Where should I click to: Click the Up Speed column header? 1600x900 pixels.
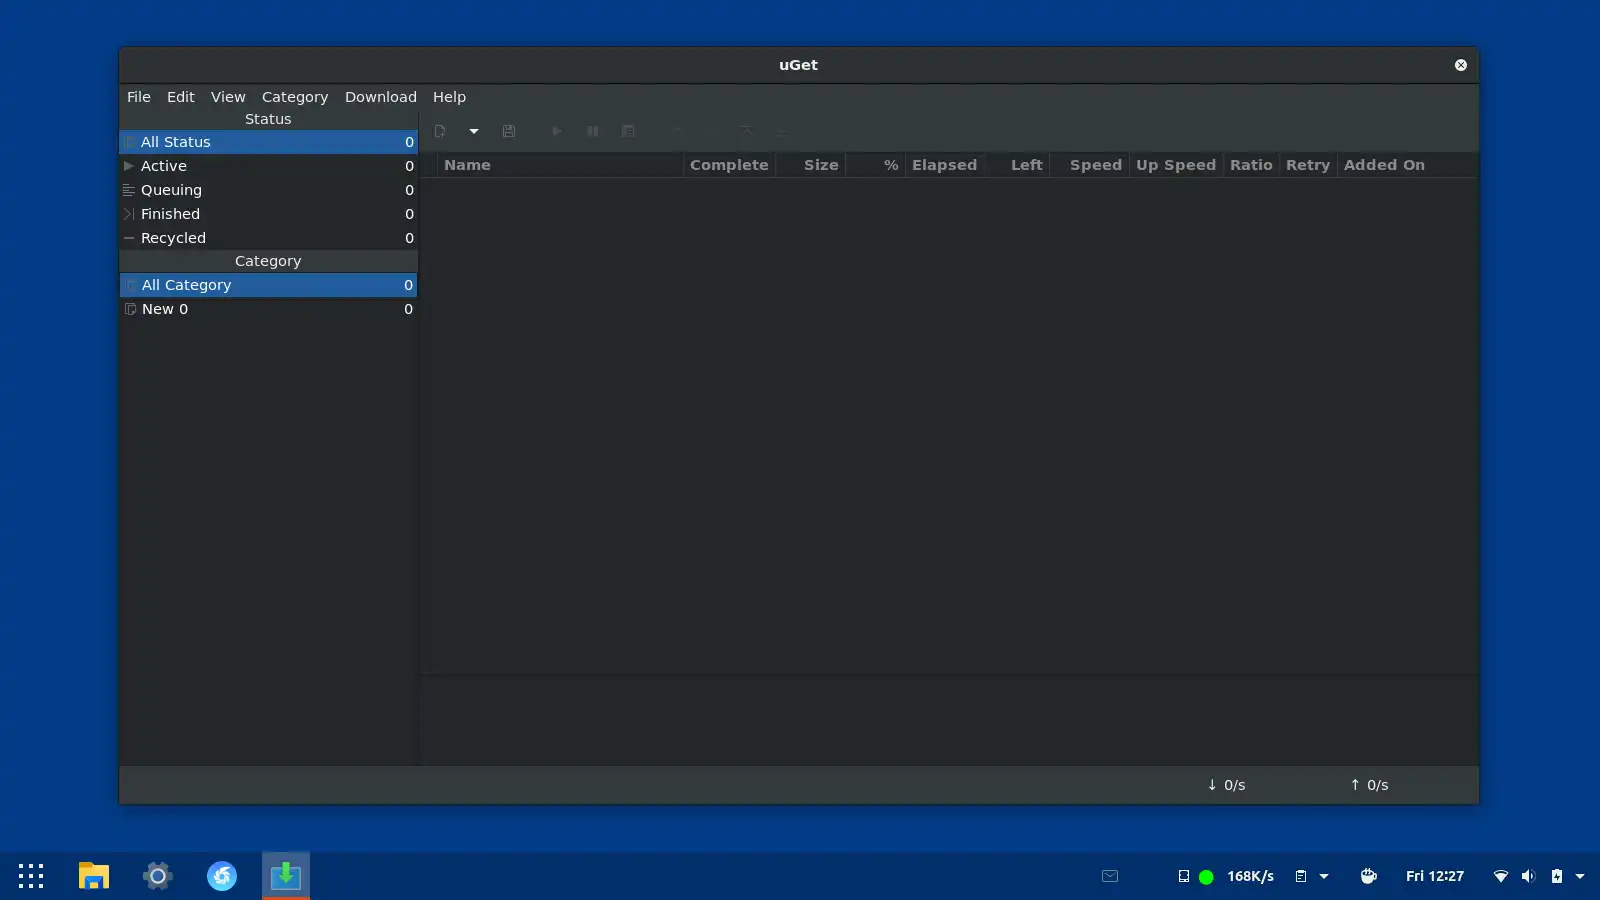pos(1176,165)
